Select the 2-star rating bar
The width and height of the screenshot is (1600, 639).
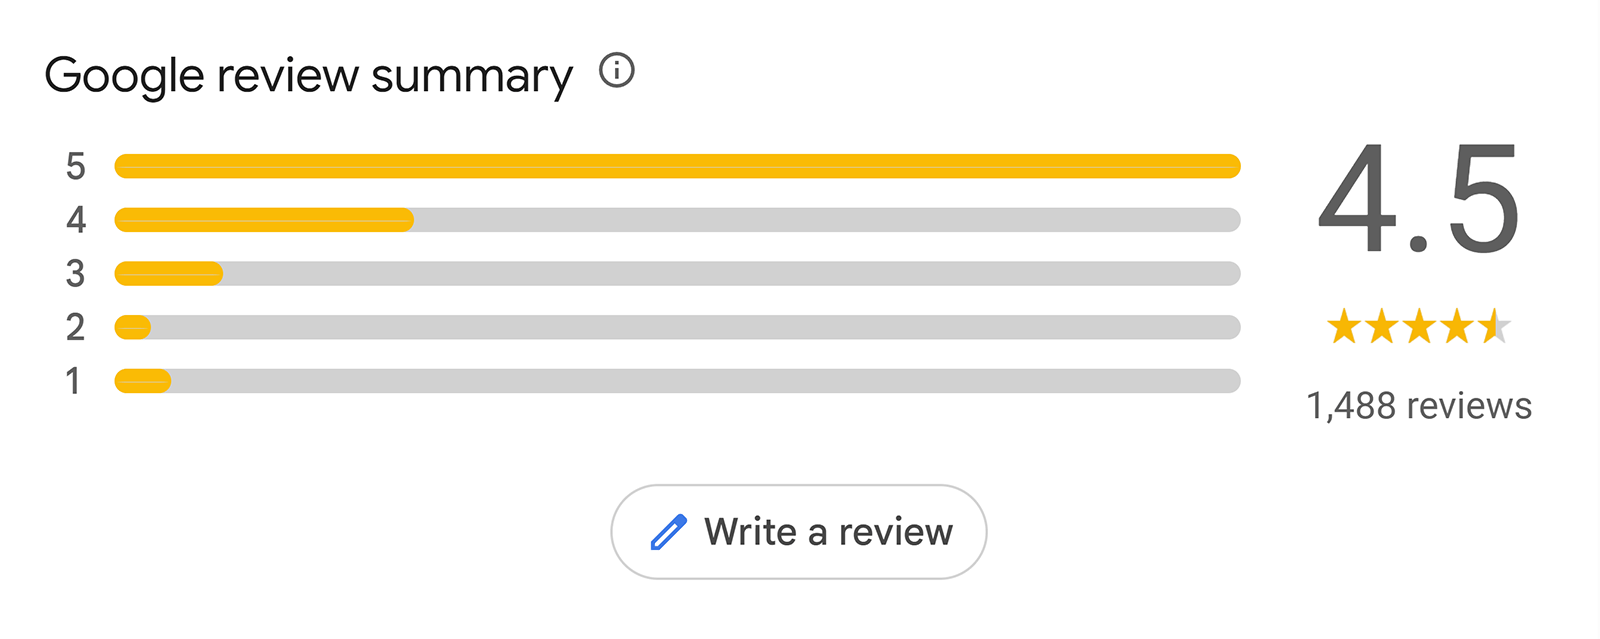click(677, 327)
